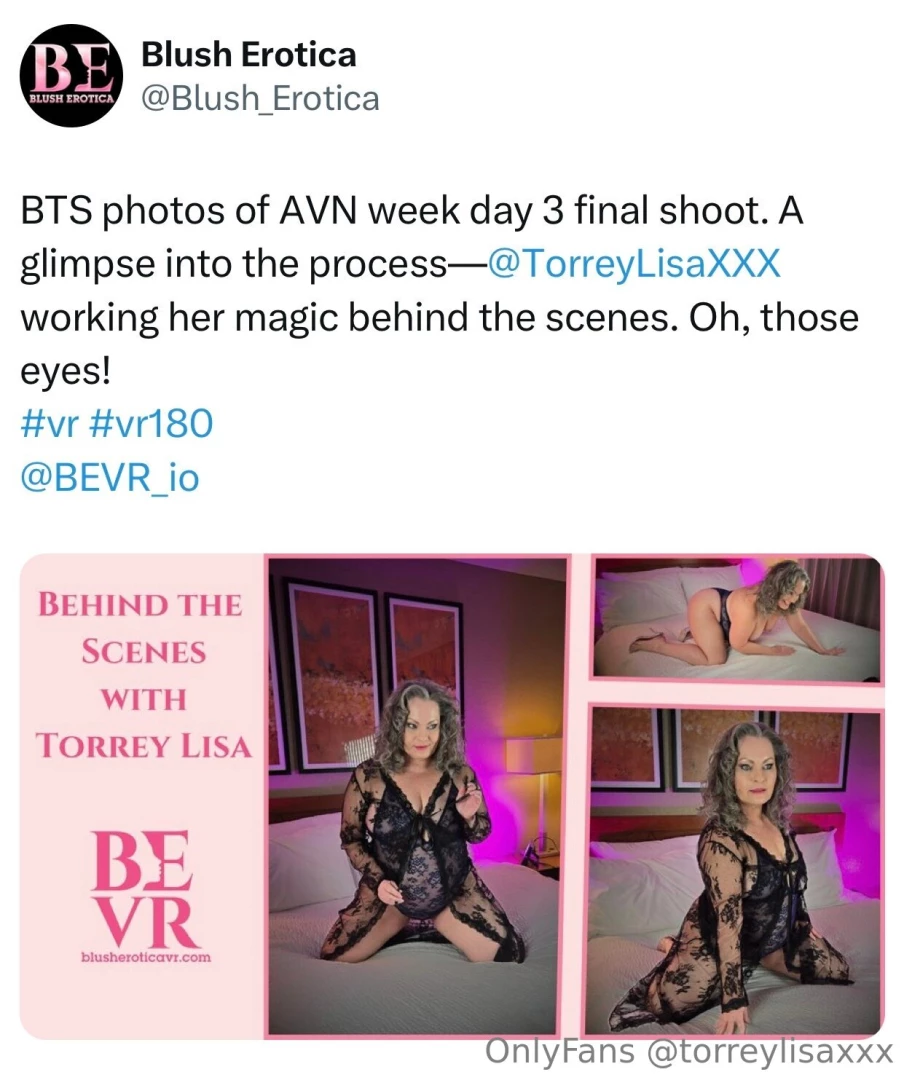Open the @TorreyLisaXXX mention link
The image size is (904, 1080).
[634, 263]
